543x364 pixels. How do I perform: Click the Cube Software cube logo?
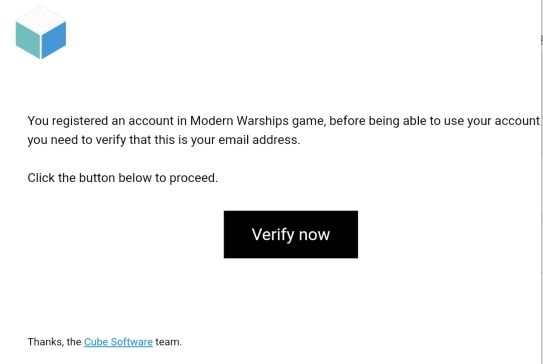[41, 33]
